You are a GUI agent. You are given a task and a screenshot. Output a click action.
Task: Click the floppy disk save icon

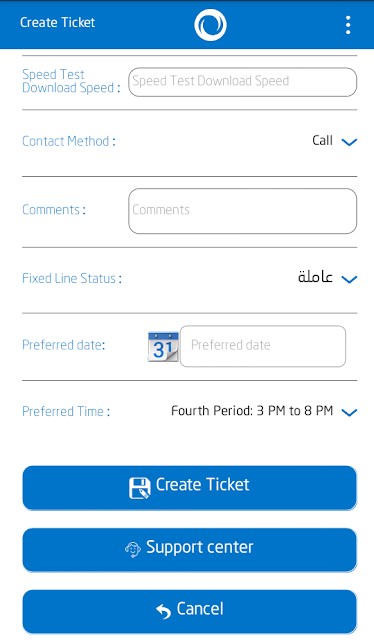click(140, 488)
